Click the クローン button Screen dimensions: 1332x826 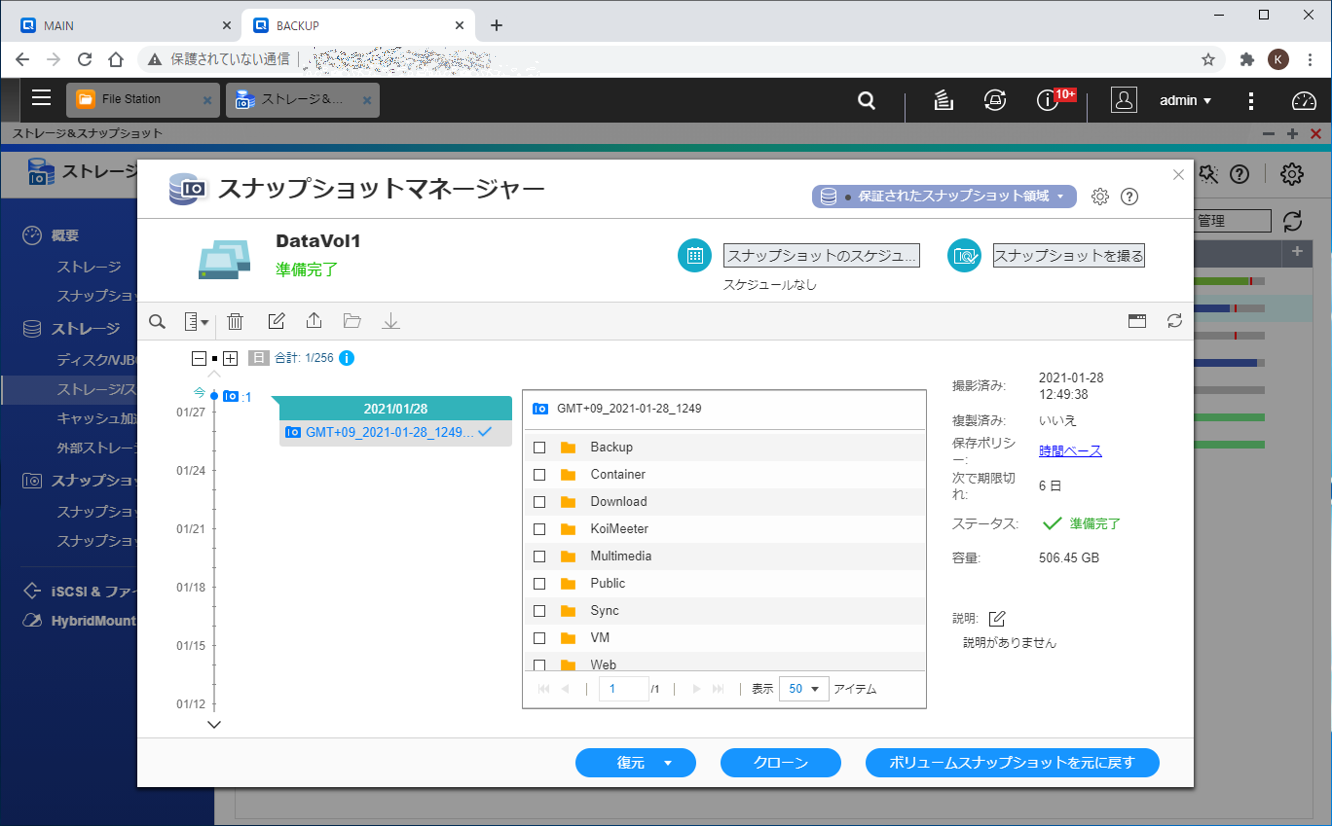pyautogui.click(x=780, y=763)
